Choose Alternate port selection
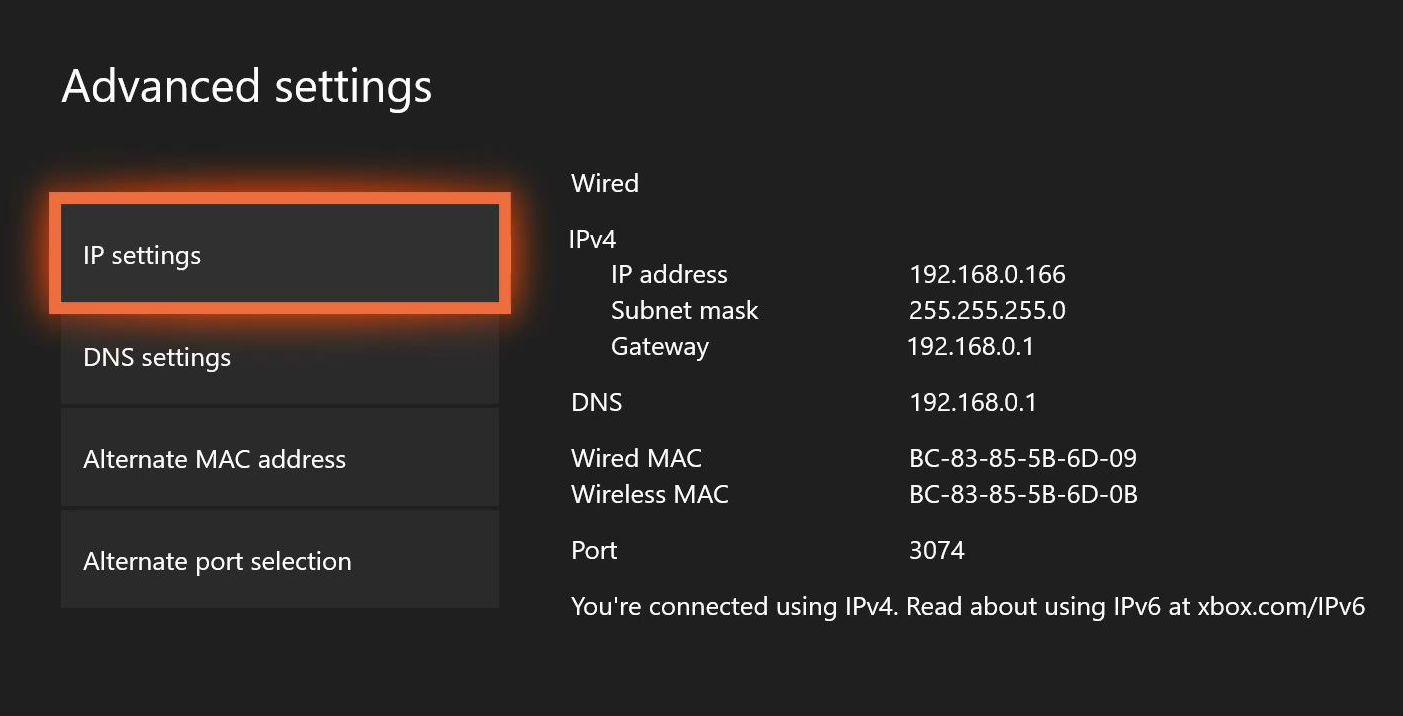Viewport: 1403px width, 716px height. click(x=280, y=561)
